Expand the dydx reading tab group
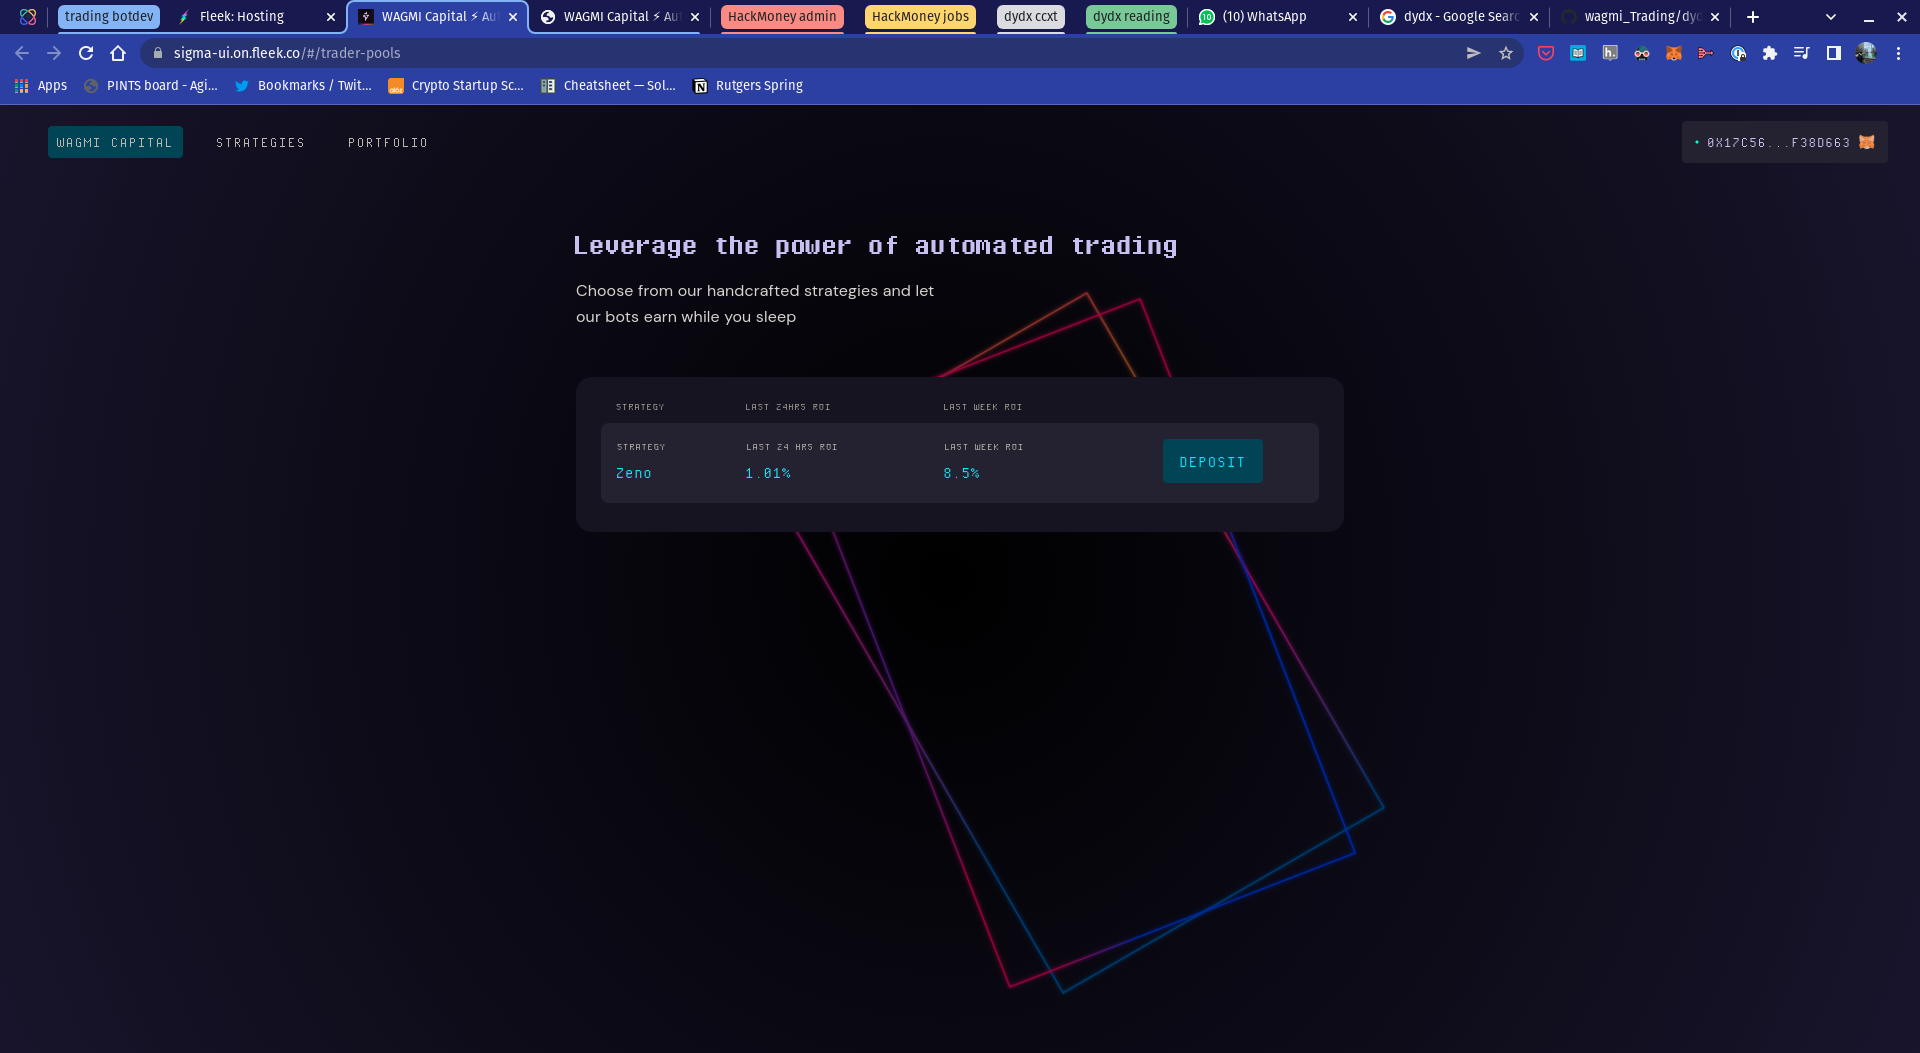1920x1053 pixels. tap(1131, 16)
